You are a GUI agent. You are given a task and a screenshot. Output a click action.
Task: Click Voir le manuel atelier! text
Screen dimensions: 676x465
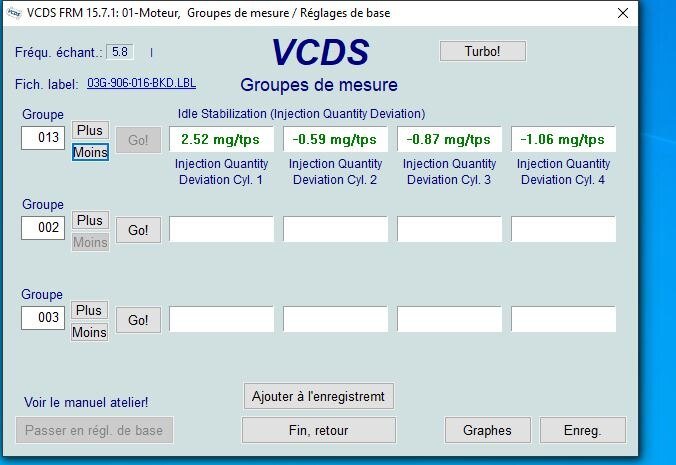pos(86,403)
